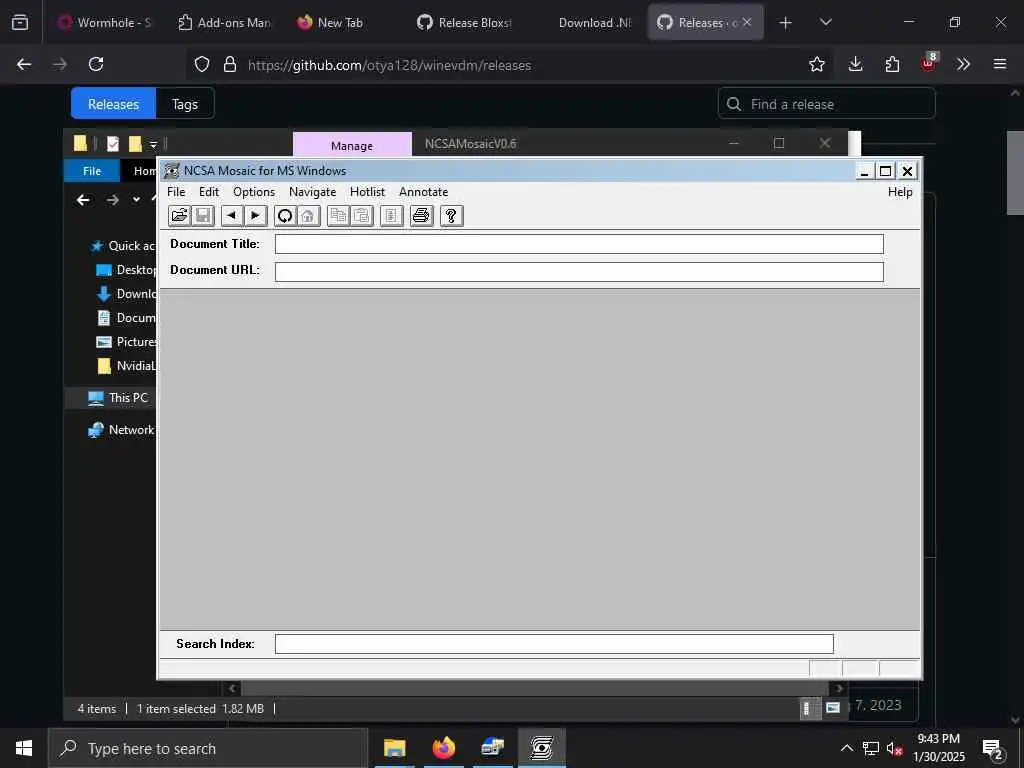Select Pictures in Explorer sidebar
1024x768 pixels.
coord(127,342)
